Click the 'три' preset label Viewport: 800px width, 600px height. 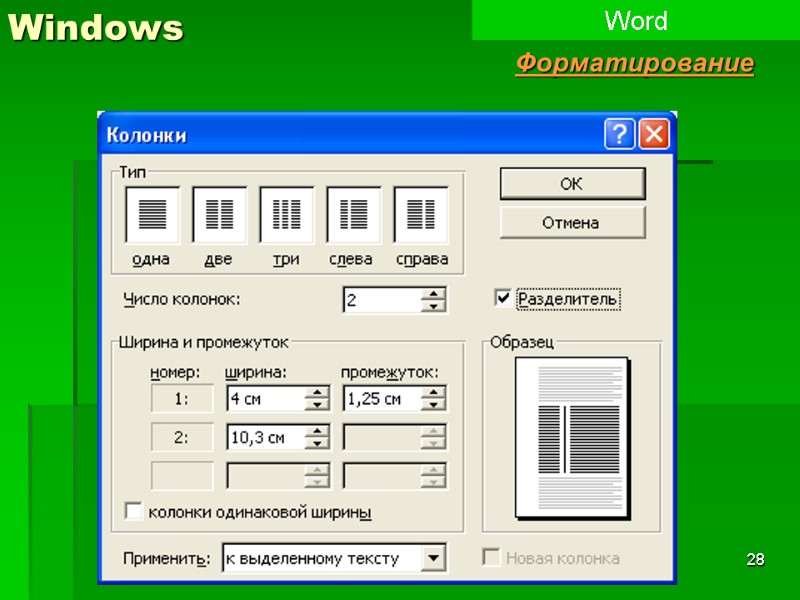pos(286,259)
